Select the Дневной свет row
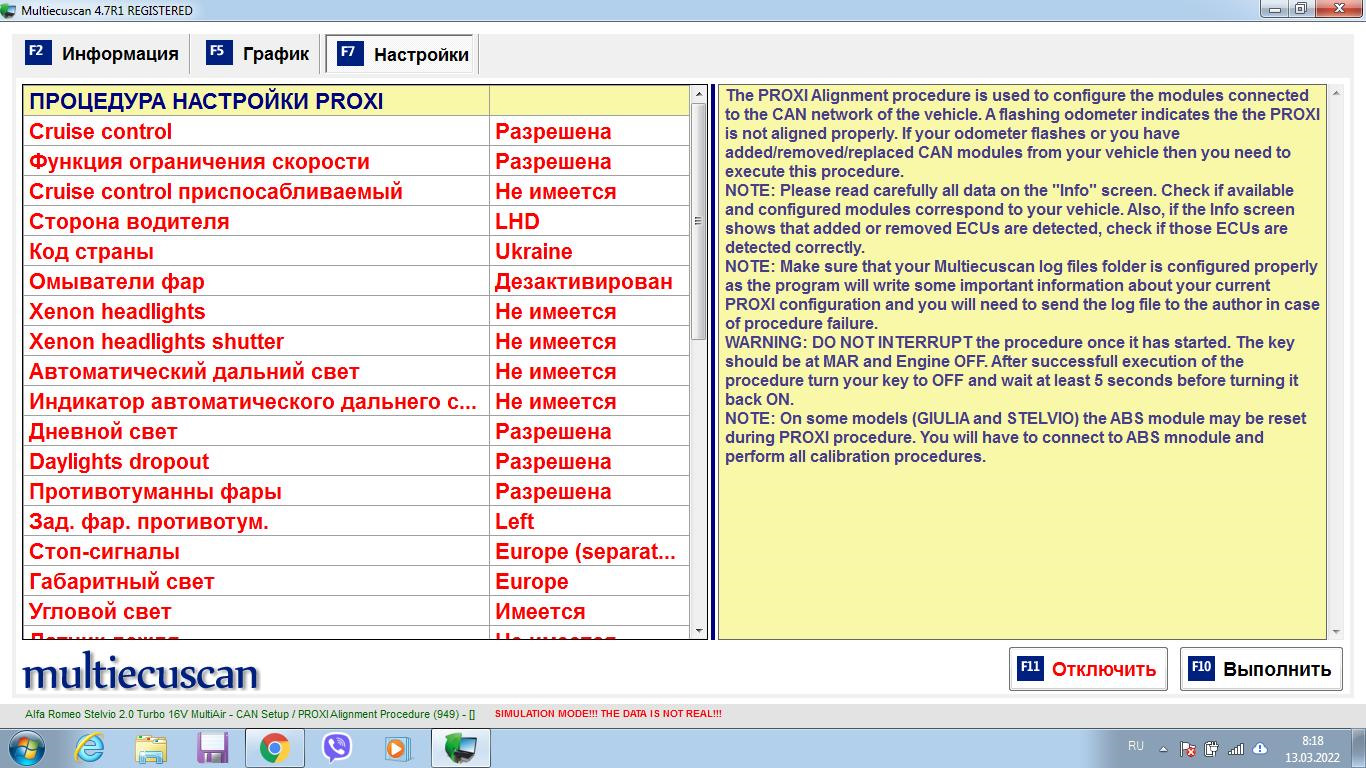 click(x=357, y=431)
